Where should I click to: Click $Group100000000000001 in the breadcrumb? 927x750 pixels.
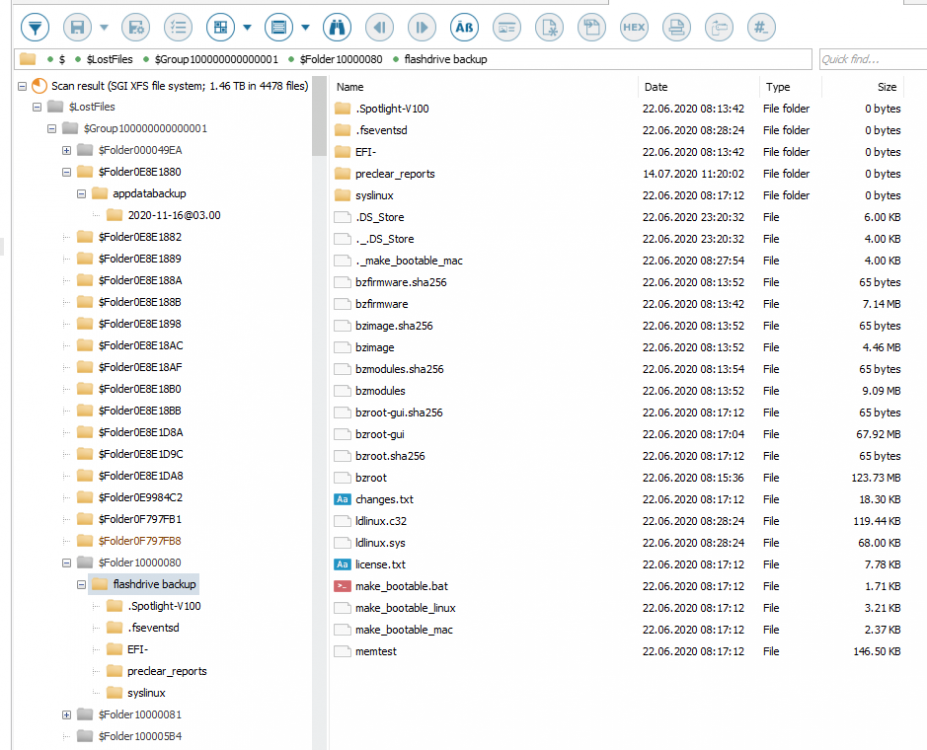click(216, 59)
